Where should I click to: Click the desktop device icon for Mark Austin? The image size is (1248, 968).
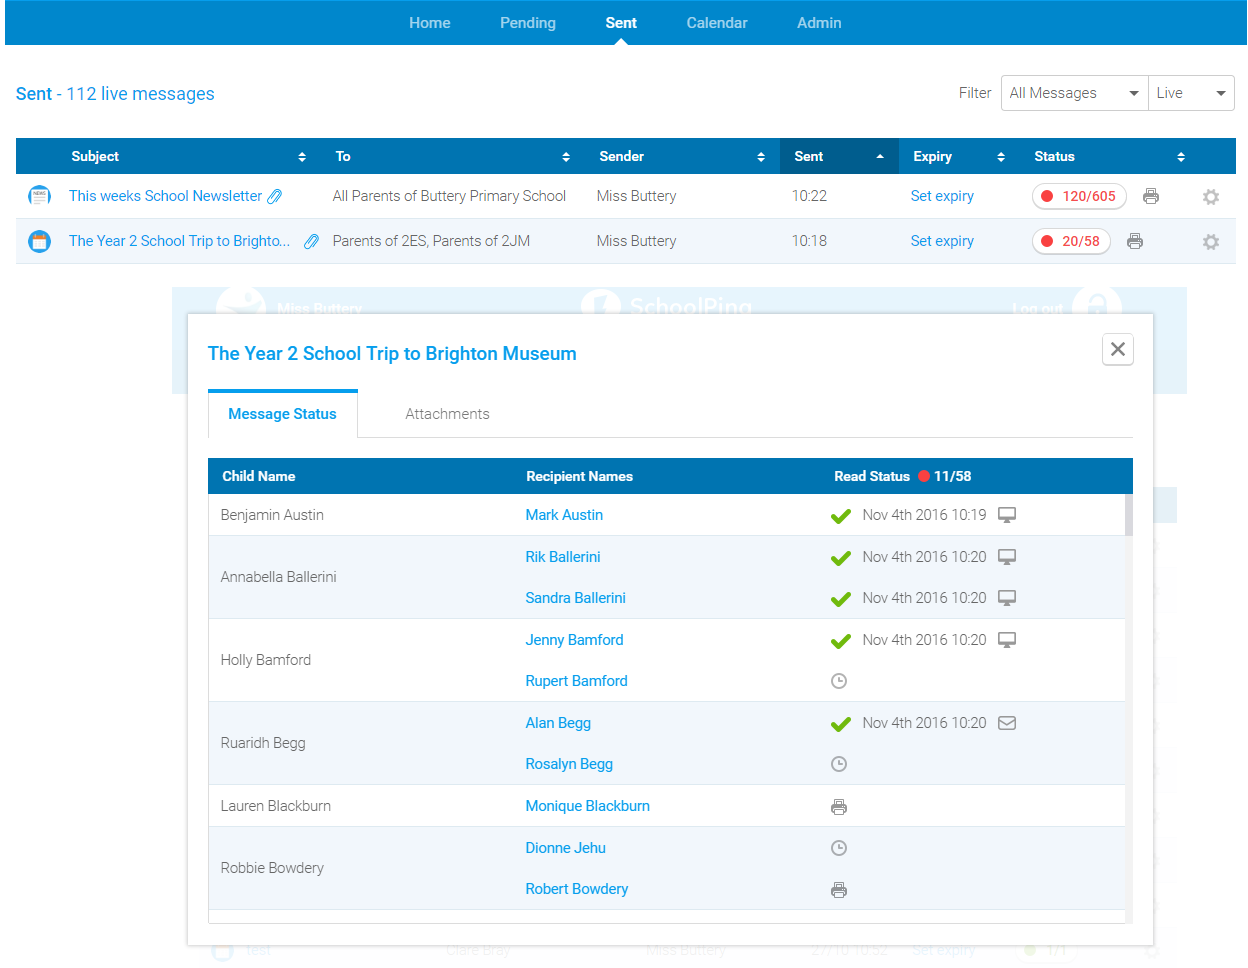click(1007, 515)
